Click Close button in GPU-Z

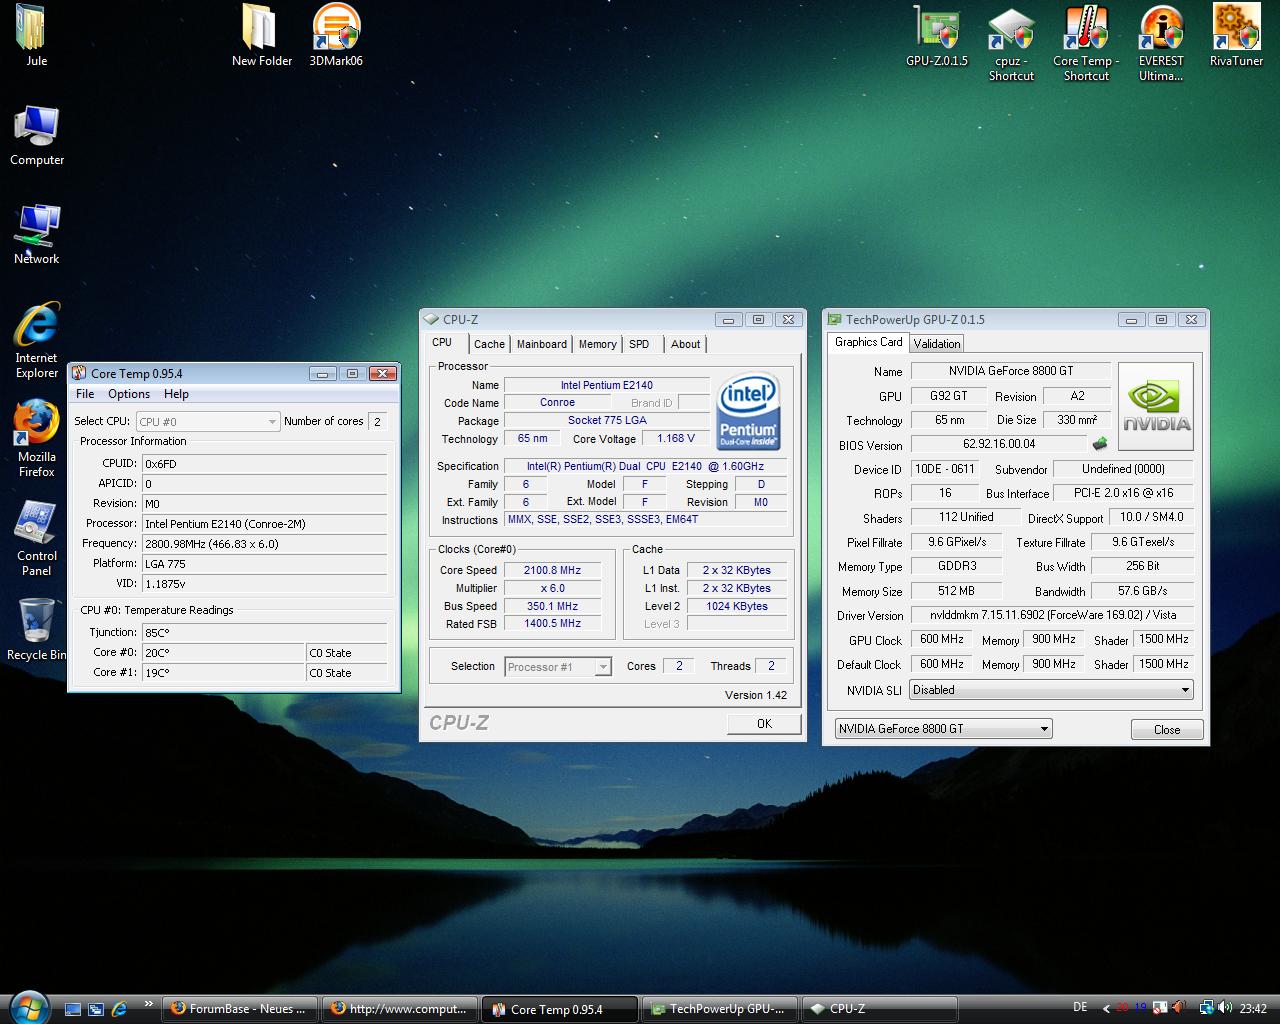pyautogui.click(x=1167, y=730)
